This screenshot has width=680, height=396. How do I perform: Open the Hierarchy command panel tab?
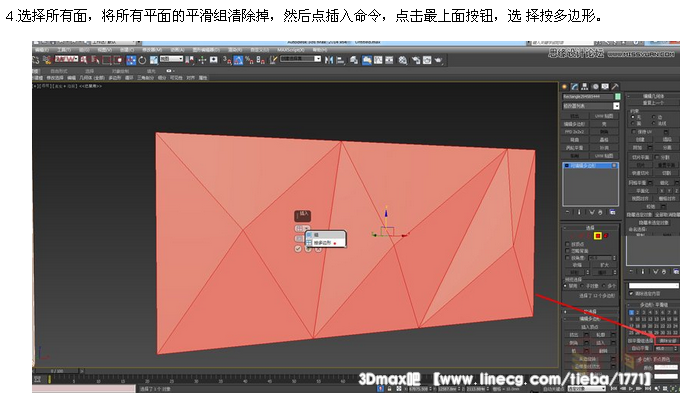pyautogui.click(x=585, y=87)
